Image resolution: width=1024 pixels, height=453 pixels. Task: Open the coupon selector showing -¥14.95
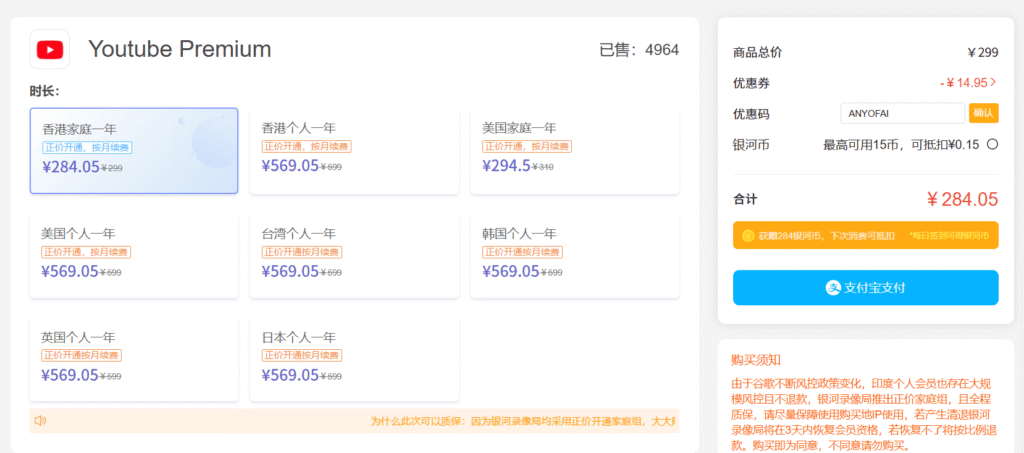pyautogui.click(x=968, y=83)
